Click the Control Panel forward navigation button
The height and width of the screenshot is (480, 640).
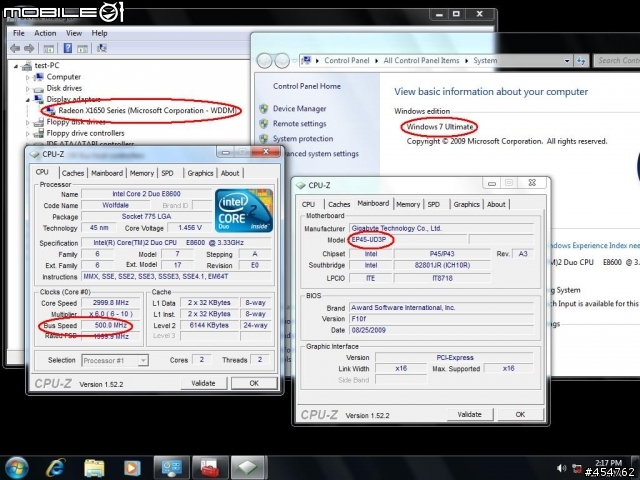tap(282, 61)
